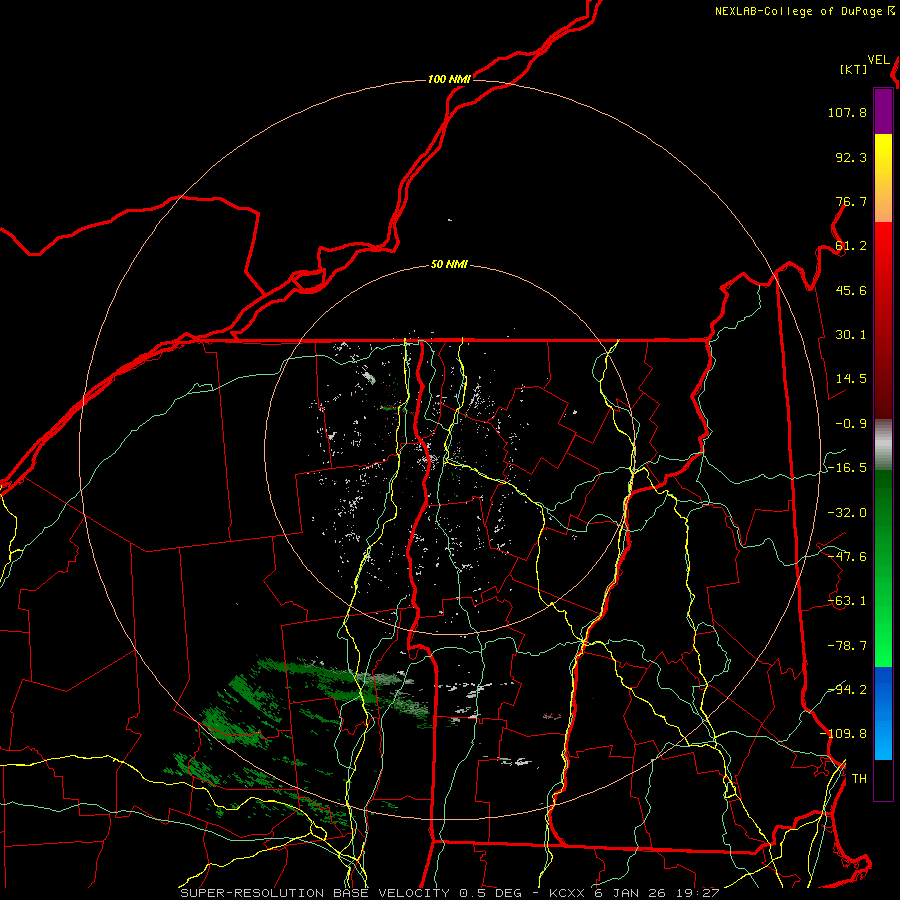Click the 100 NMI range ring label
Image resolution: width=900 pixels, height=900 pixels.
(449, 79)
